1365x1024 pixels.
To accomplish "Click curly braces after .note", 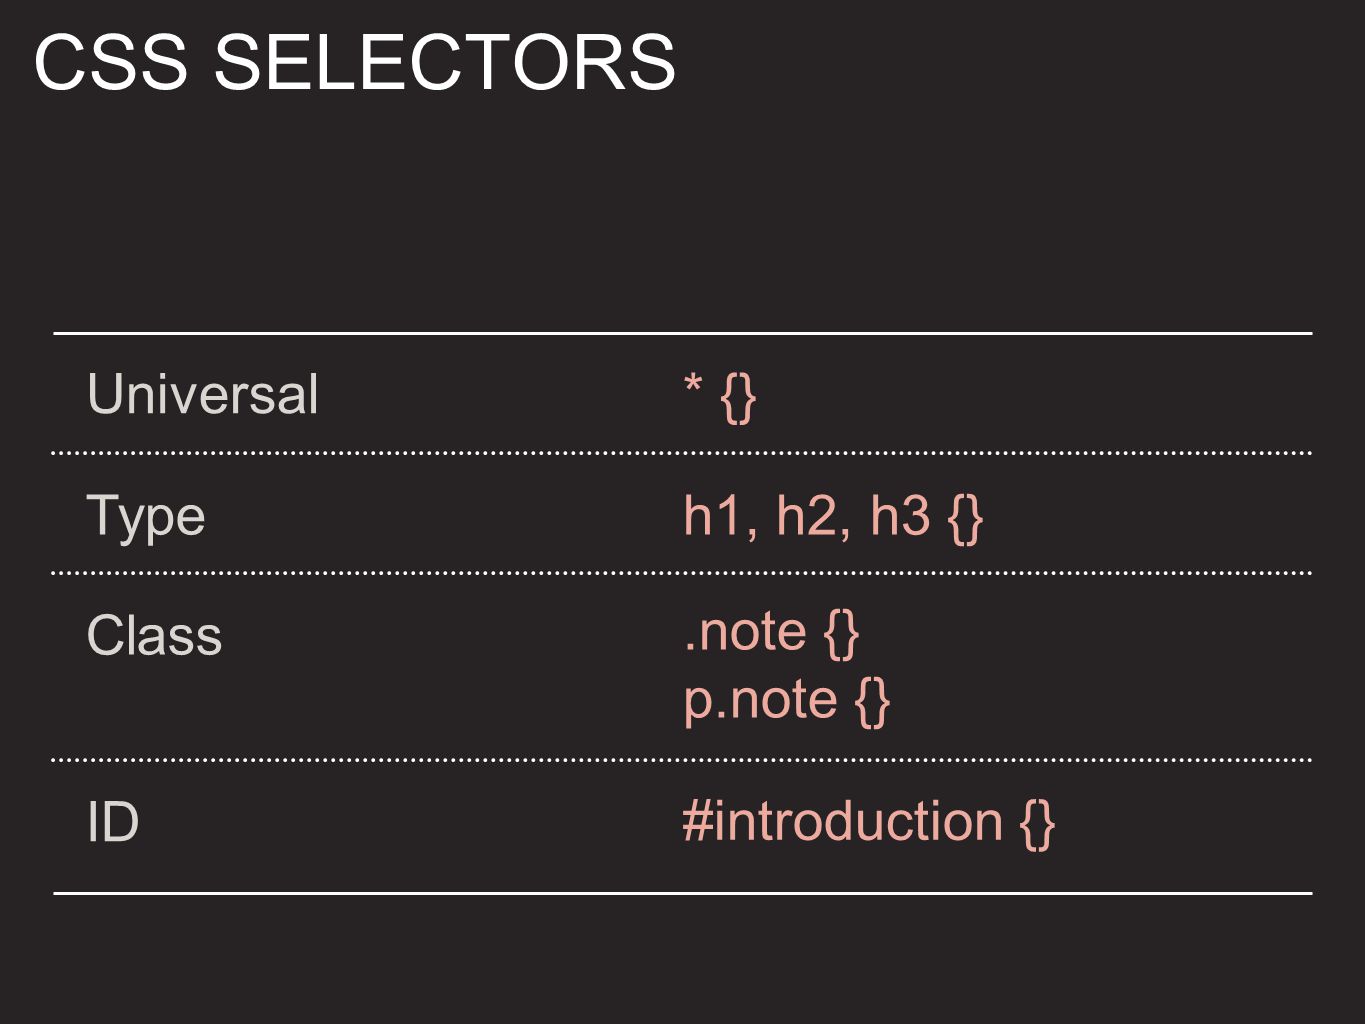I will click(x=842, y=634).
